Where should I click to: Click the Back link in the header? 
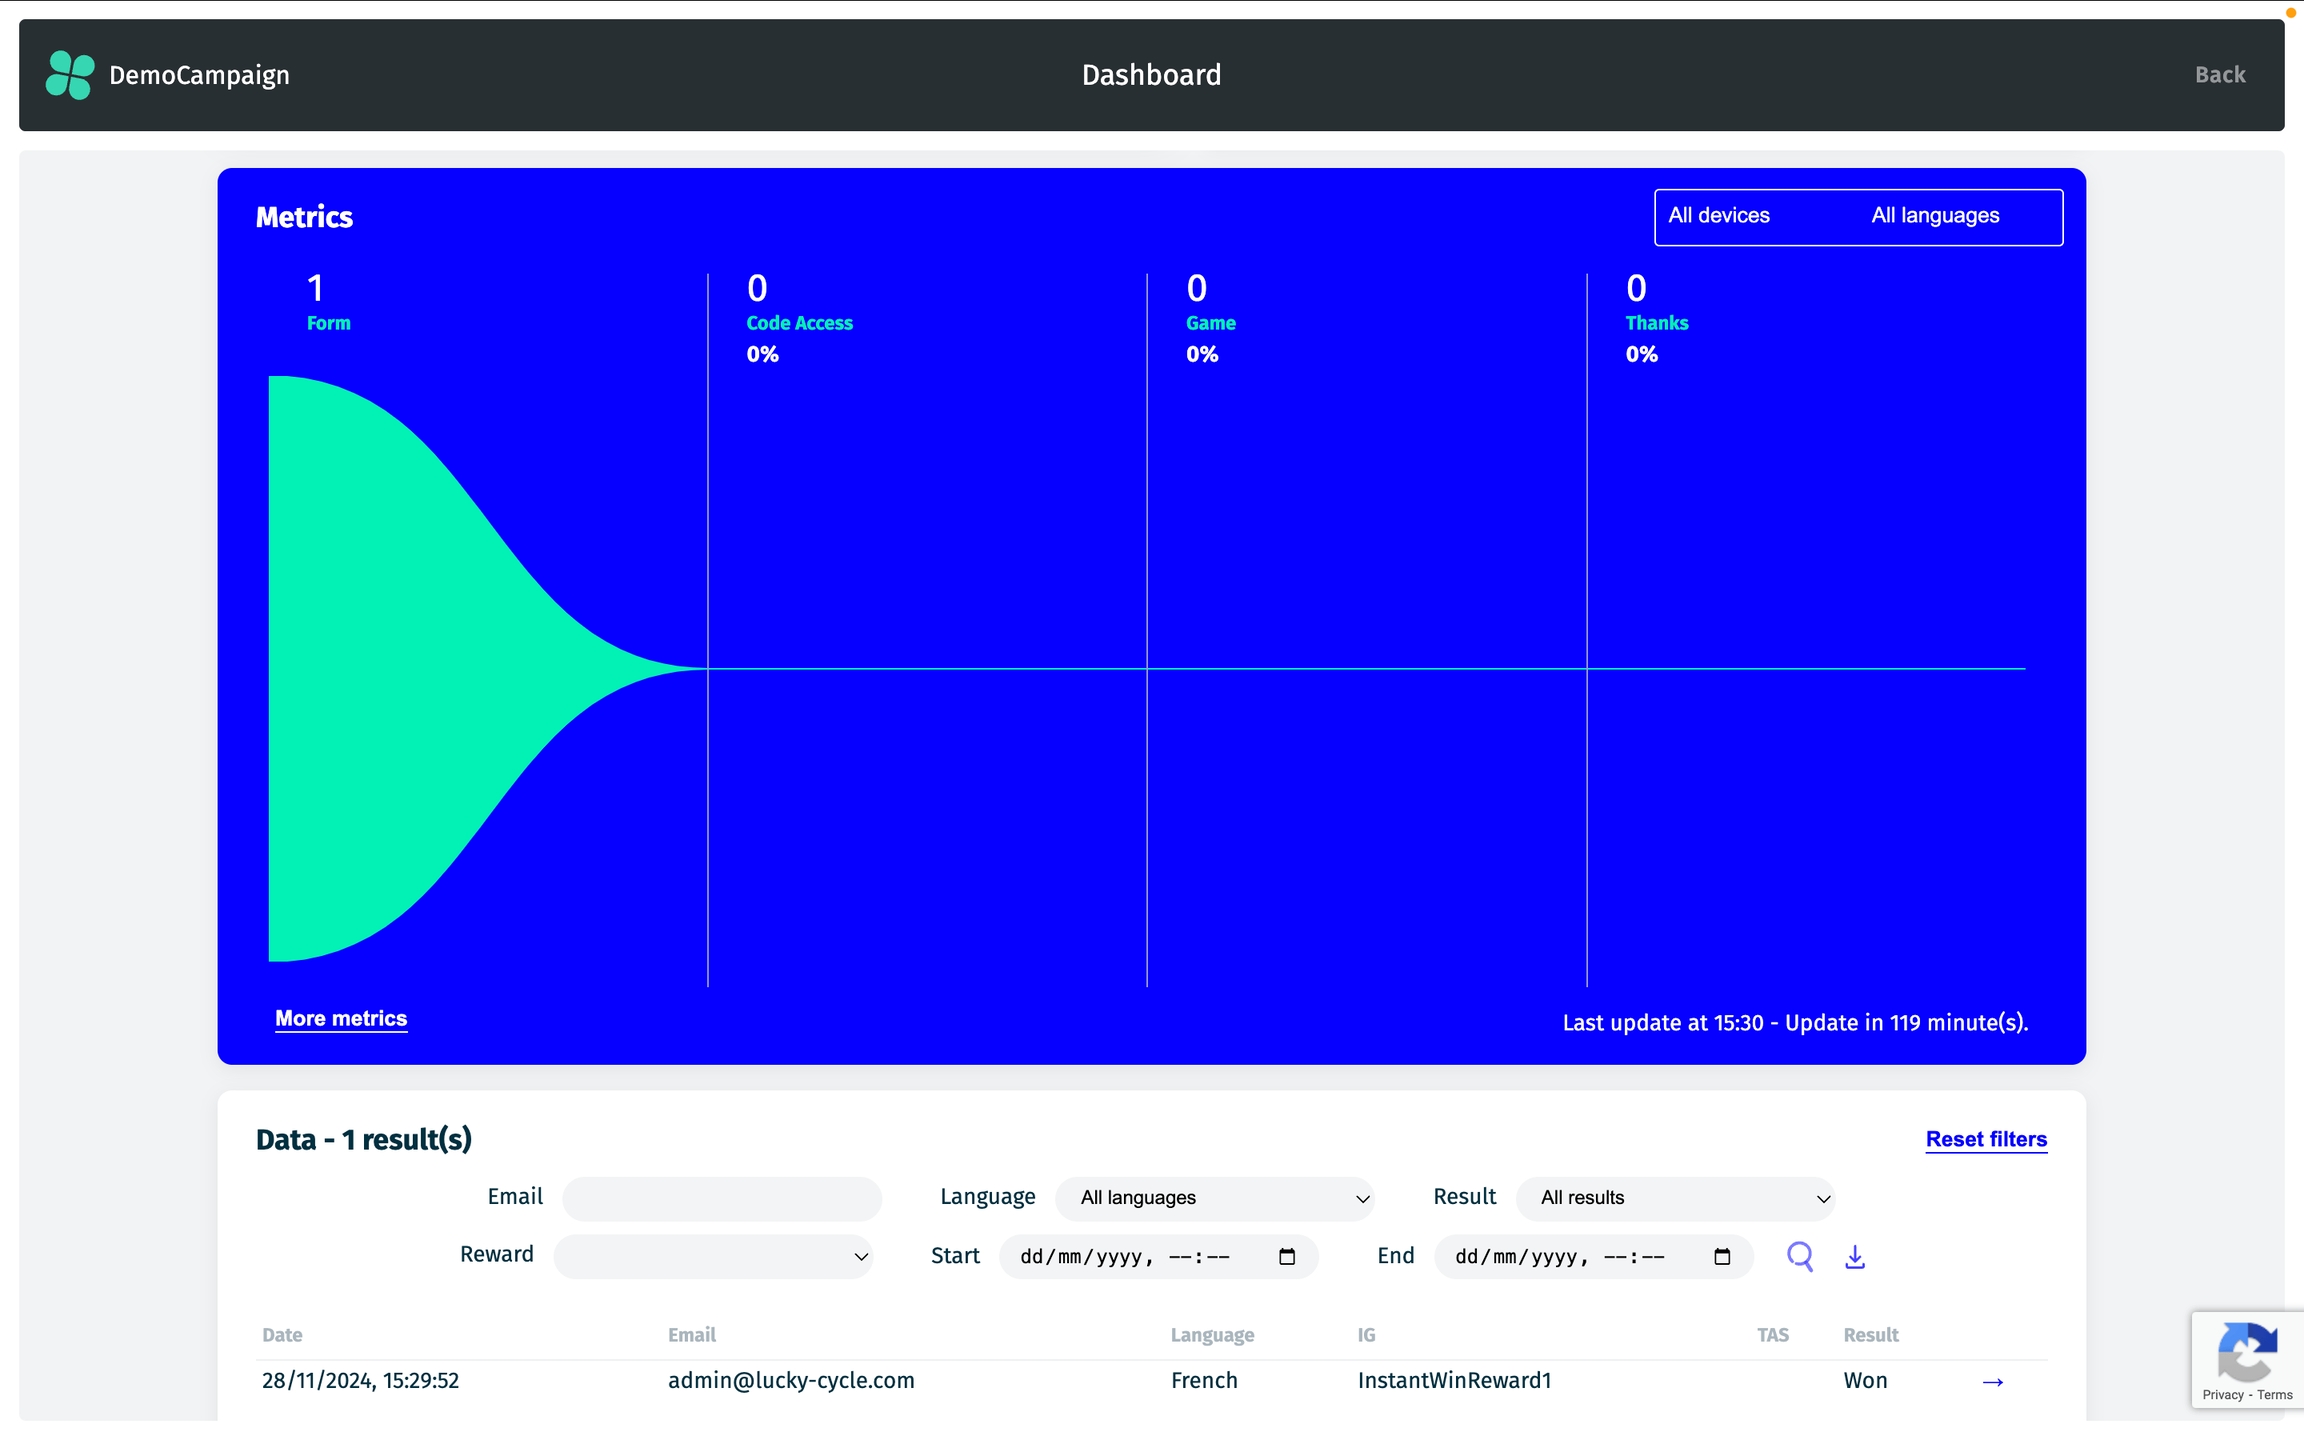tap(2219, 75)
